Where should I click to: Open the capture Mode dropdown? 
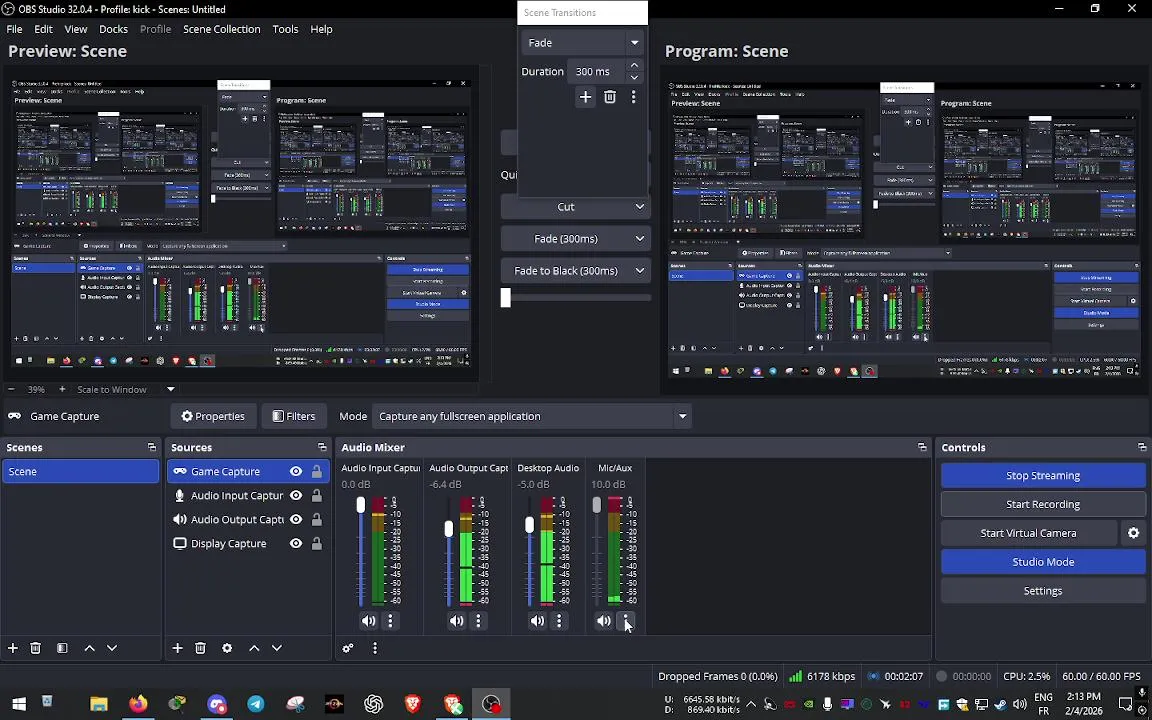(x=532, y=417)
